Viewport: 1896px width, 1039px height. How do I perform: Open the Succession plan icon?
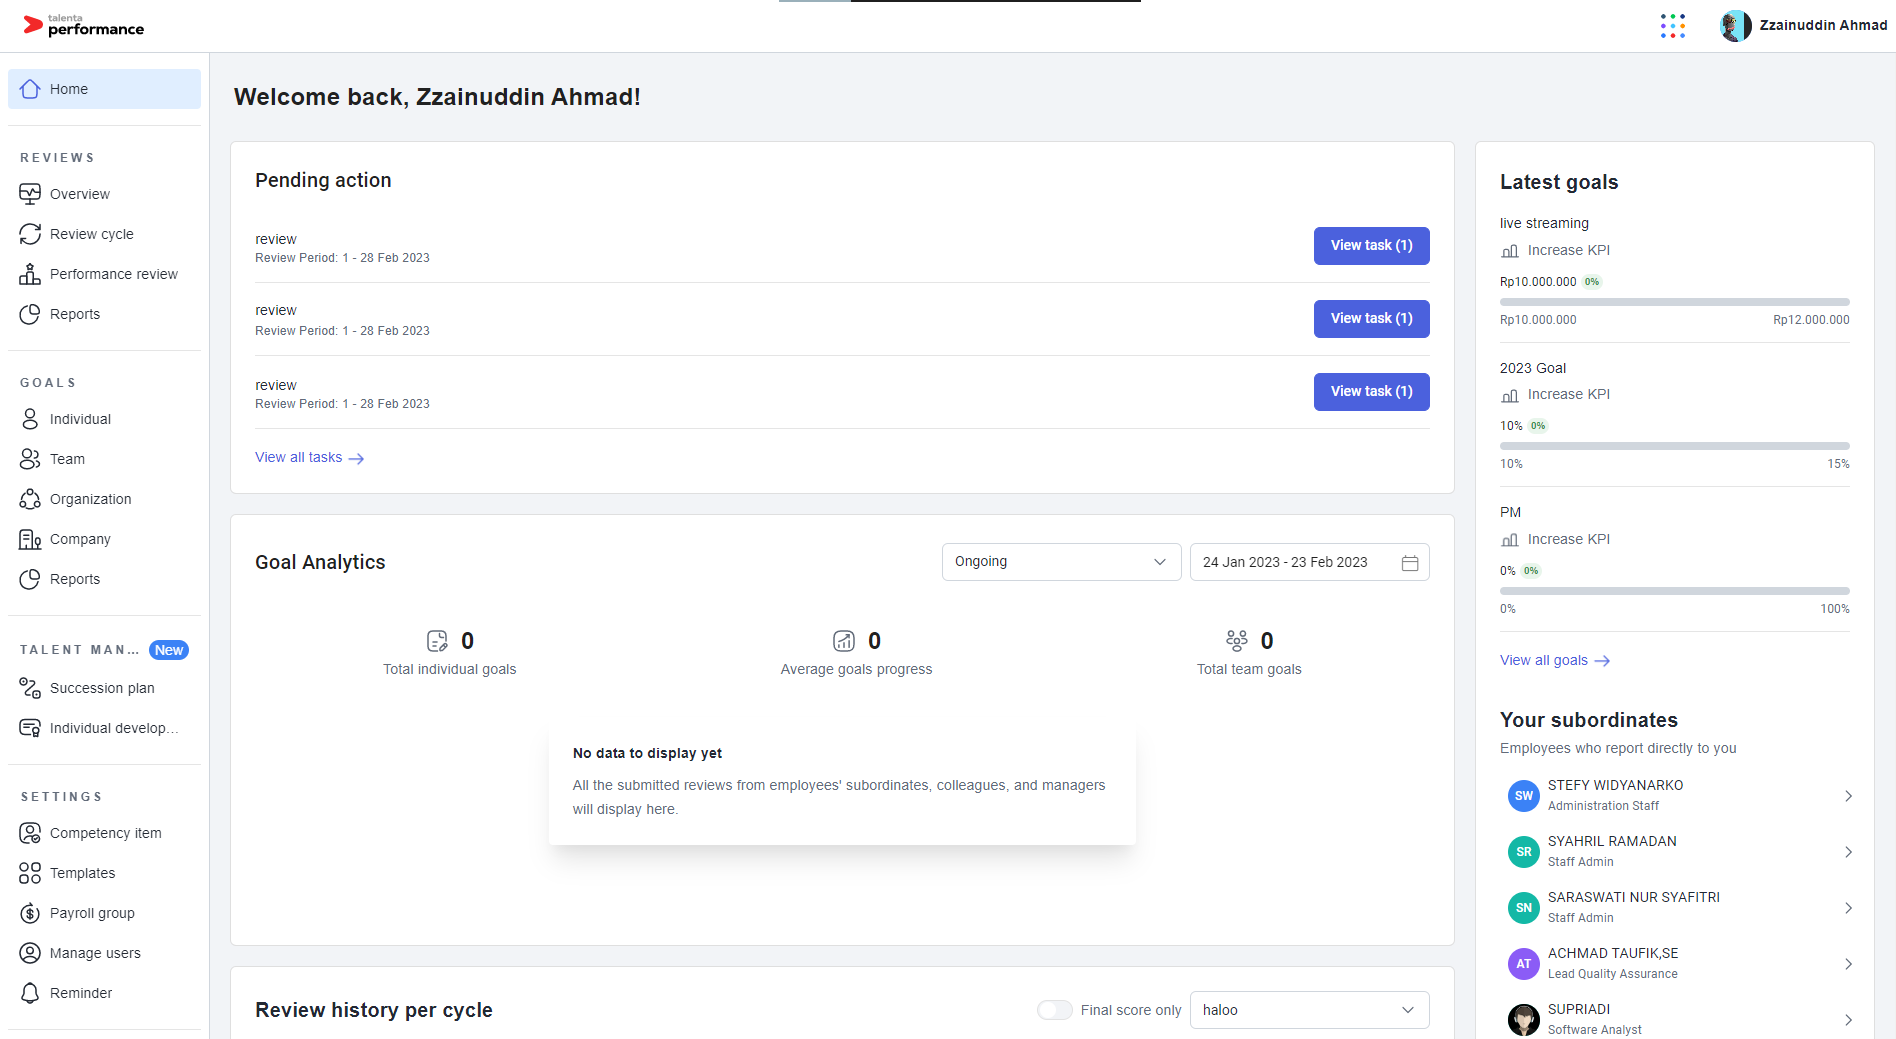point(30,688)
